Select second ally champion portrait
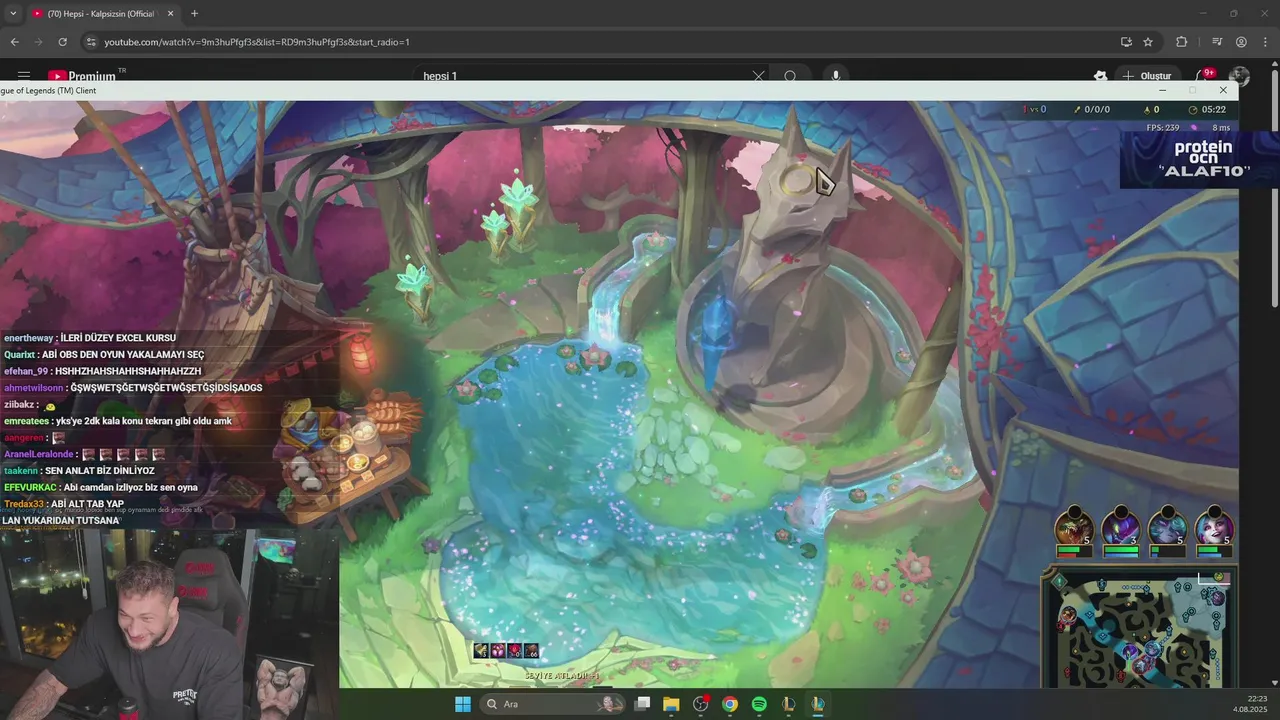The image size is (1280, 720). coord(1121,528)
